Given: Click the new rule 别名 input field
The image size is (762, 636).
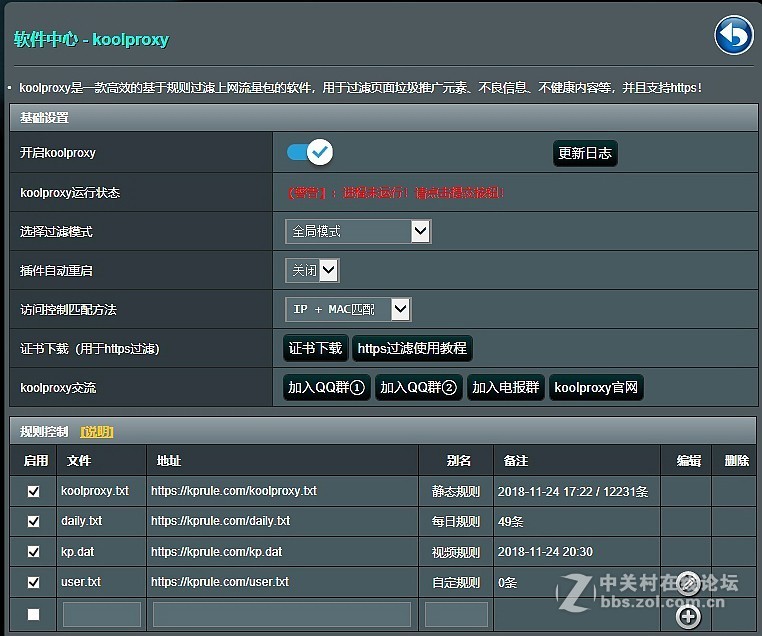Looking at the screenshot, I should 456,615.
